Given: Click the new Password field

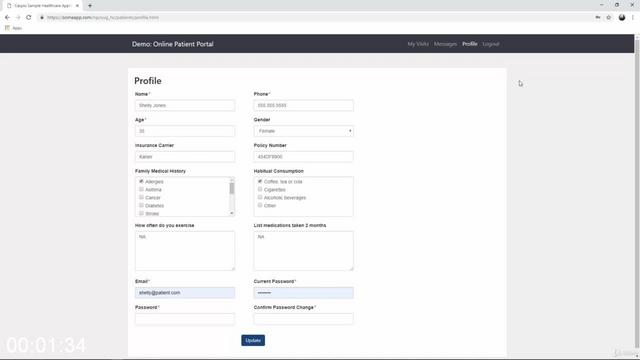Looking at the screenshot, I should click(185, 319).
